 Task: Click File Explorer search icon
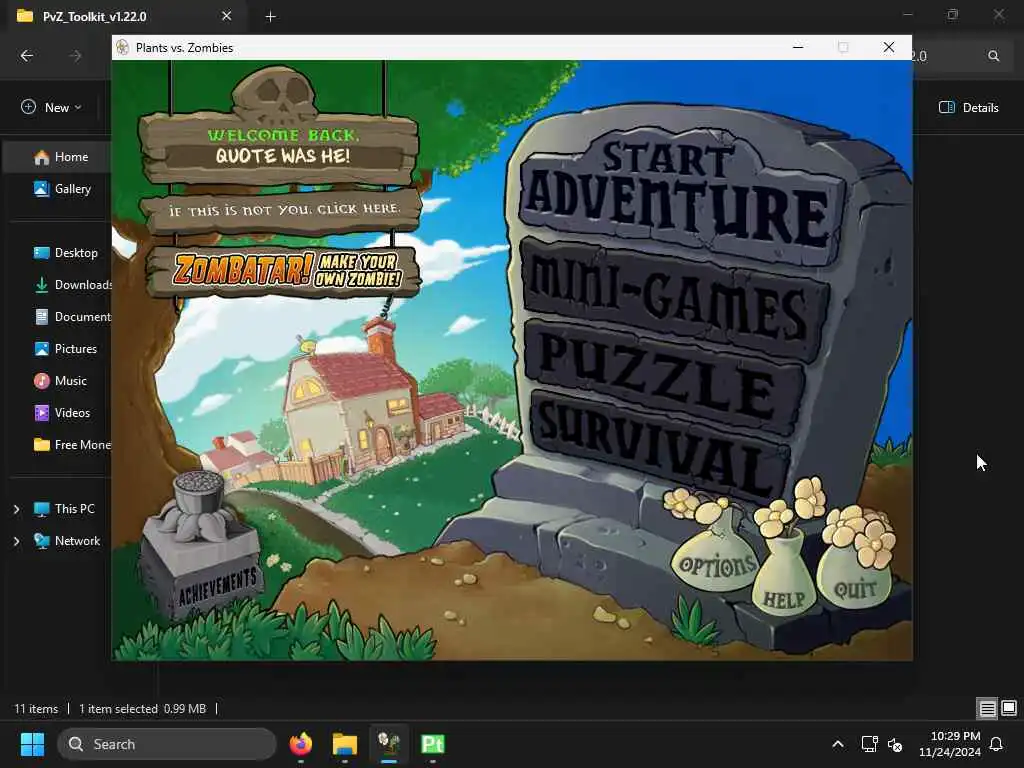point(993,56)
